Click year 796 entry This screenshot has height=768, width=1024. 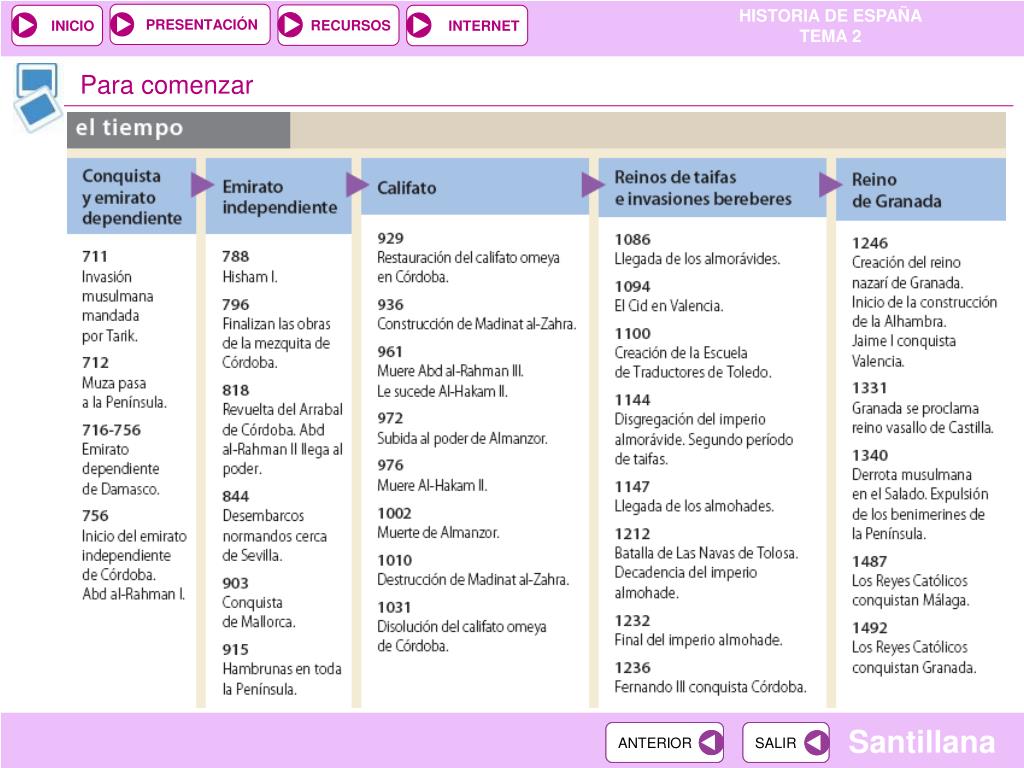(276, 333)
